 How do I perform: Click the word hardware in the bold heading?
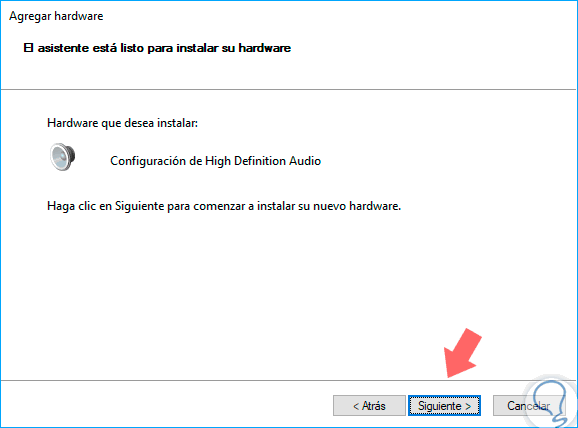point(265,48)
